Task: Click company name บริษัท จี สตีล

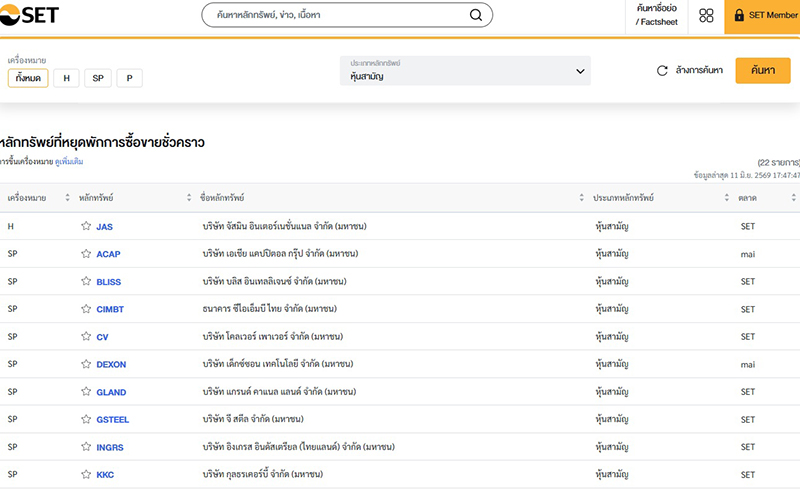Action: pyautogui.click(x=253, y=419)
